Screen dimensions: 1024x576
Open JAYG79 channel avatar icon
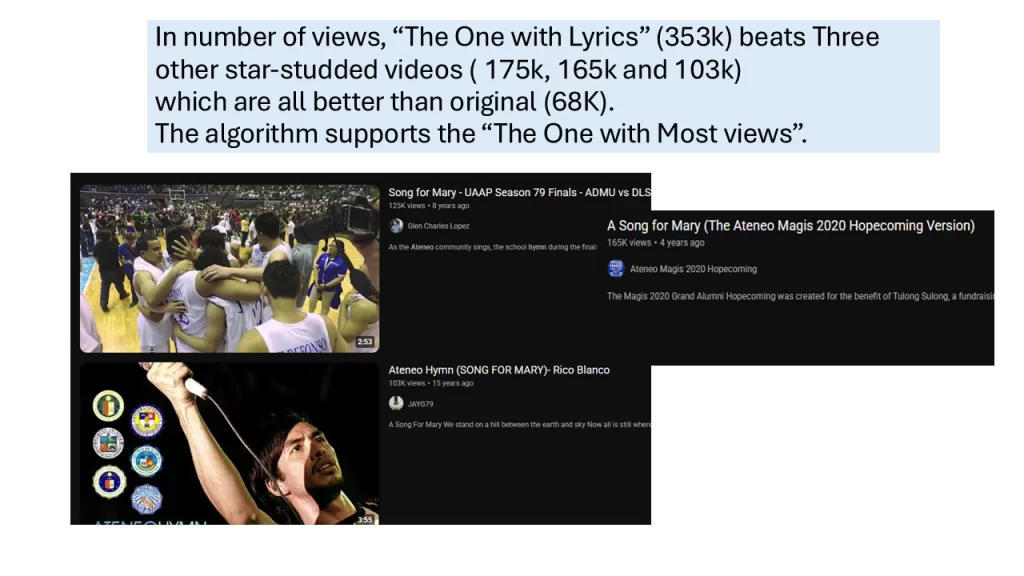[396, 404]
